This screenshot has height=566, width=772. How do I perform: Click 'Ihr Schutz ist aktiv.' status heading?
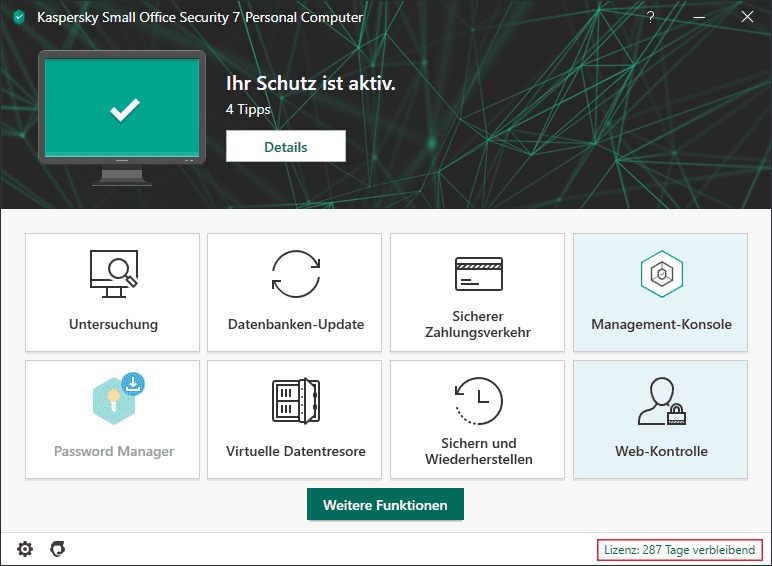click(x=310, y=83)
